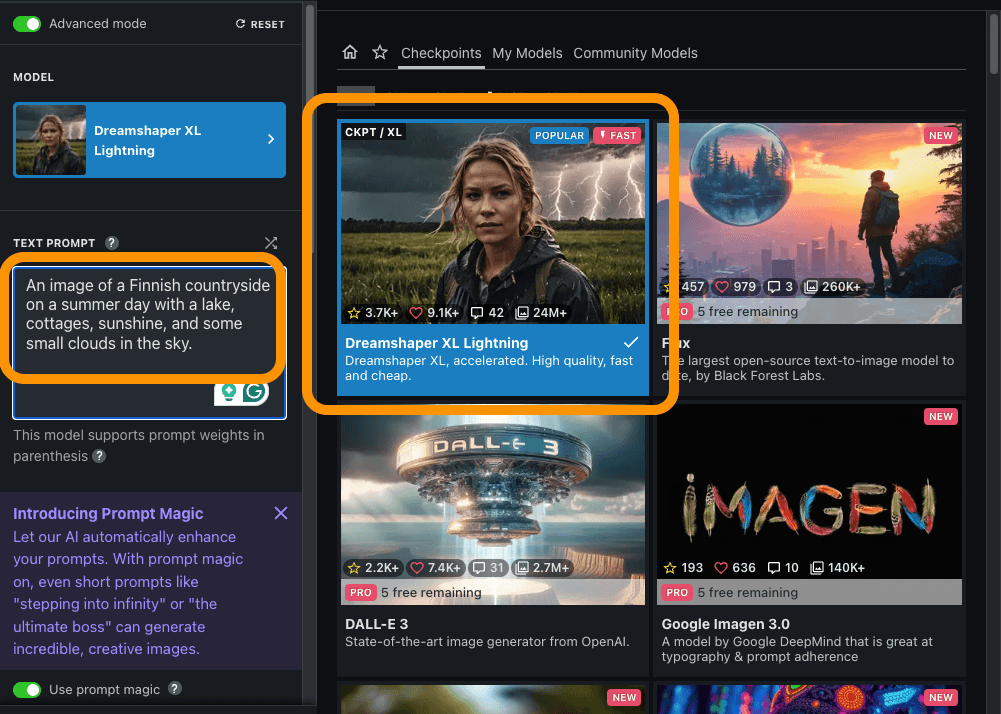Click the heart icon showing 636
1001x714 pixels.
click(x=721, y=568)
